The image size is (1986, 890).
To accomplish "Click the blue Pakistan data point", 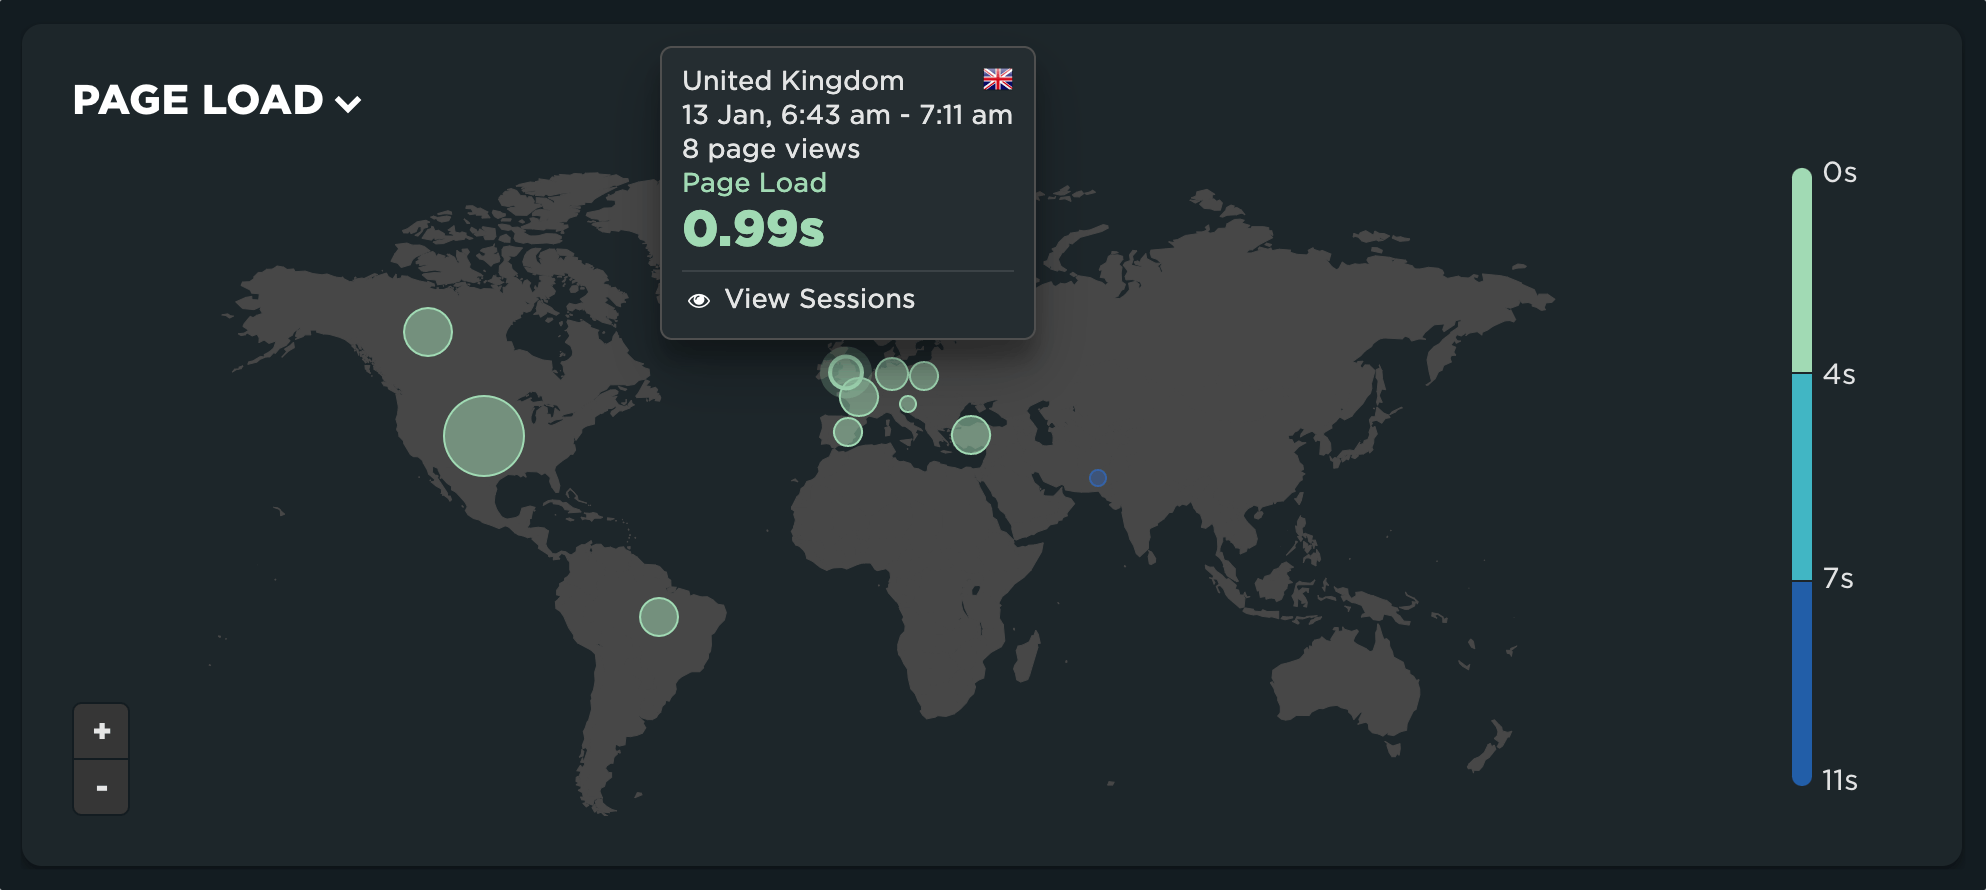I will click(x=1098, y=478).
